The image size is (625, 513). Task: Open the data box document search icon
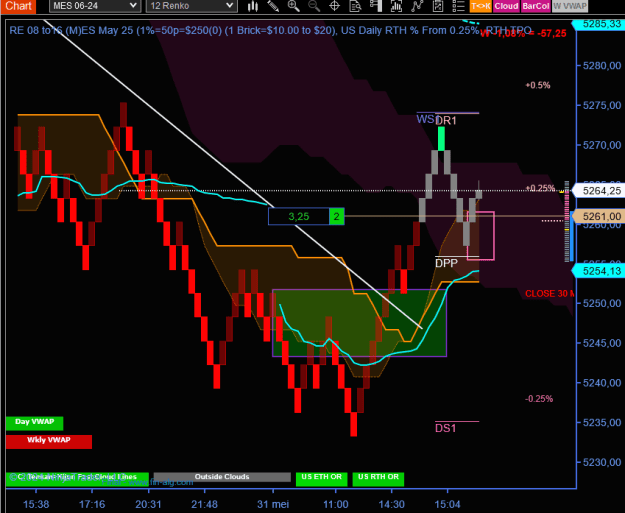(355, 6)
